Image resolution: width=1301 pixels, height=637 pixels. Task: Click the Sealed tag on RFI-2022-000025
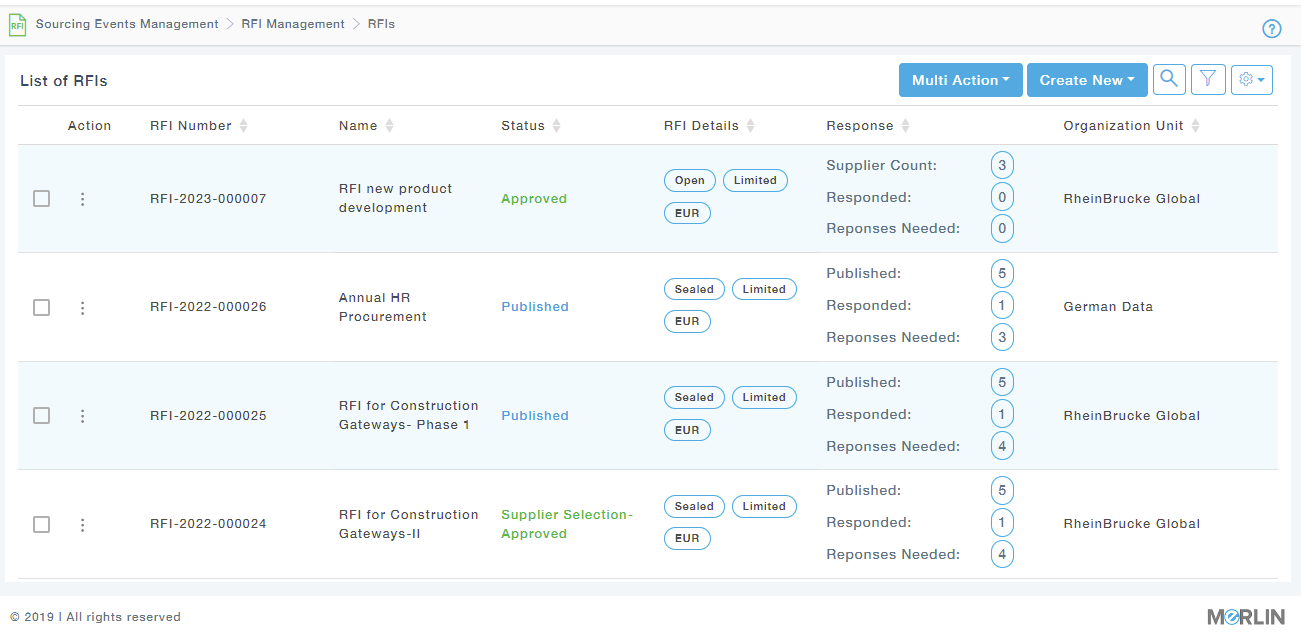(x=694, y=397)
